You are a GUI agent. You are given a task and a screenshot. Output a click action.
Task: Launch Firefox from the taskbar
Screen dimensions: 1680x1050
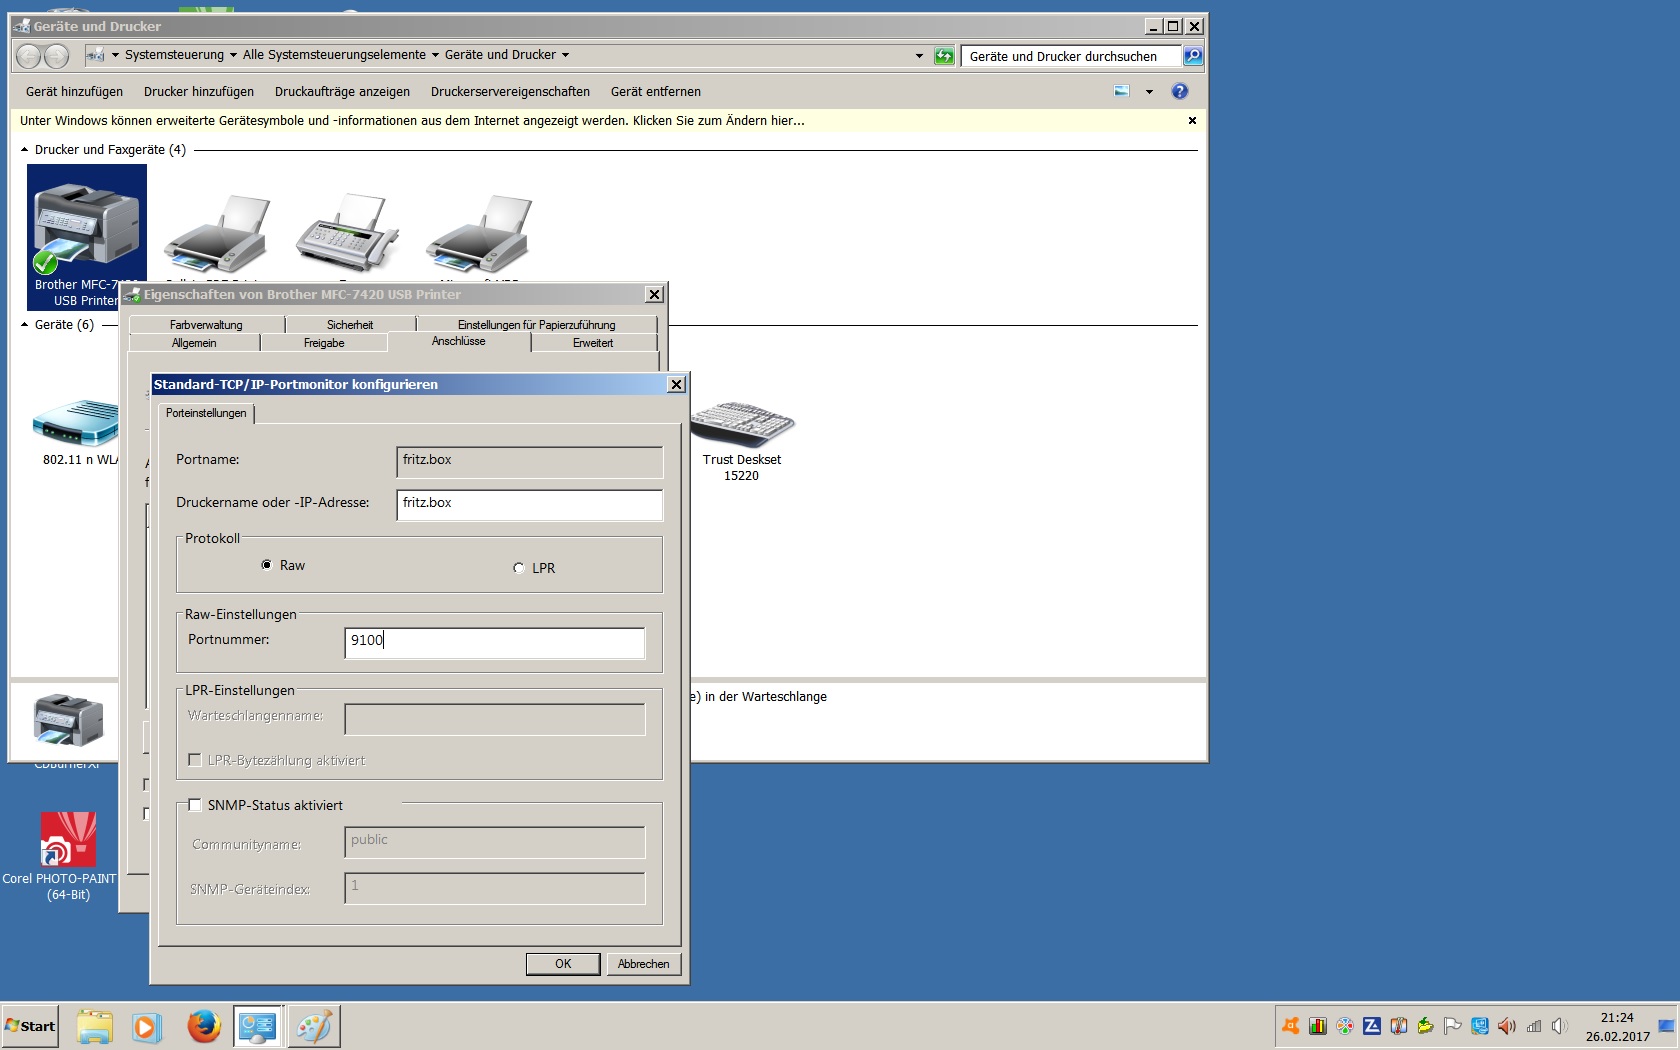coord(204,1027)
